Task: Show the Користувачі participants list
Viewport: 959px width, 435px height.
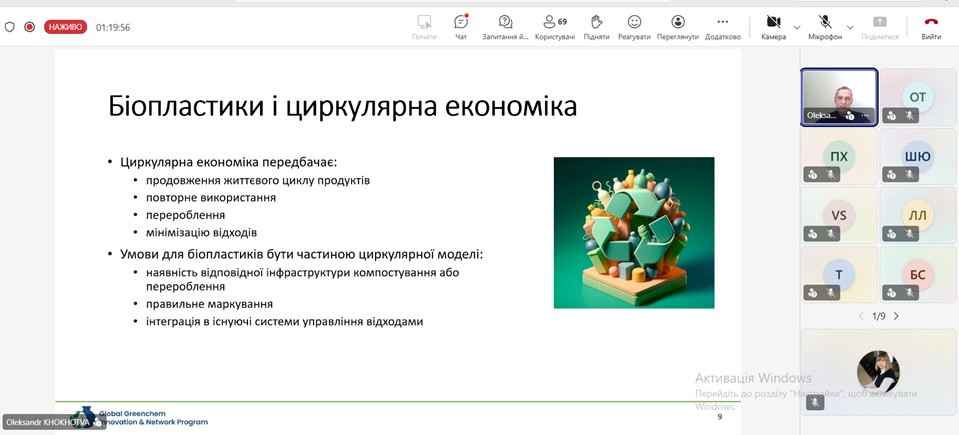Action: 555,28
